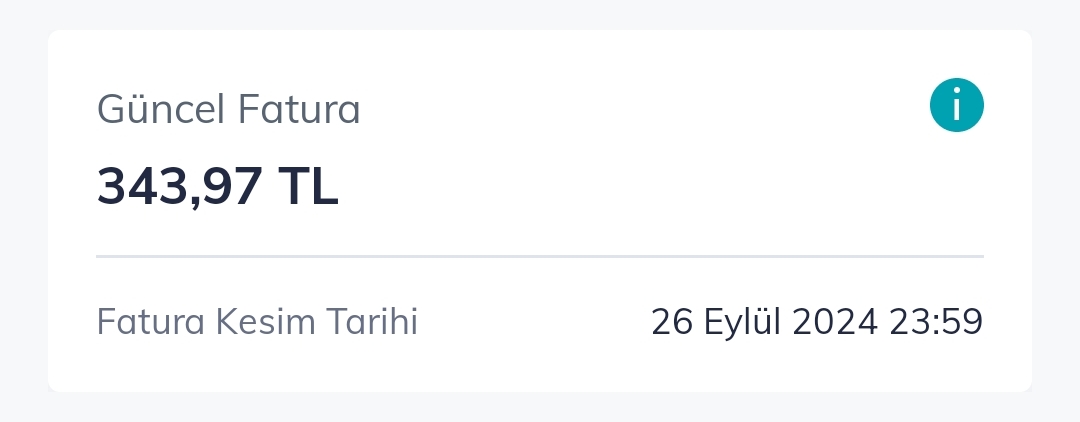Click the "Fatura Kesim Tarihi" label

[256, 322]
